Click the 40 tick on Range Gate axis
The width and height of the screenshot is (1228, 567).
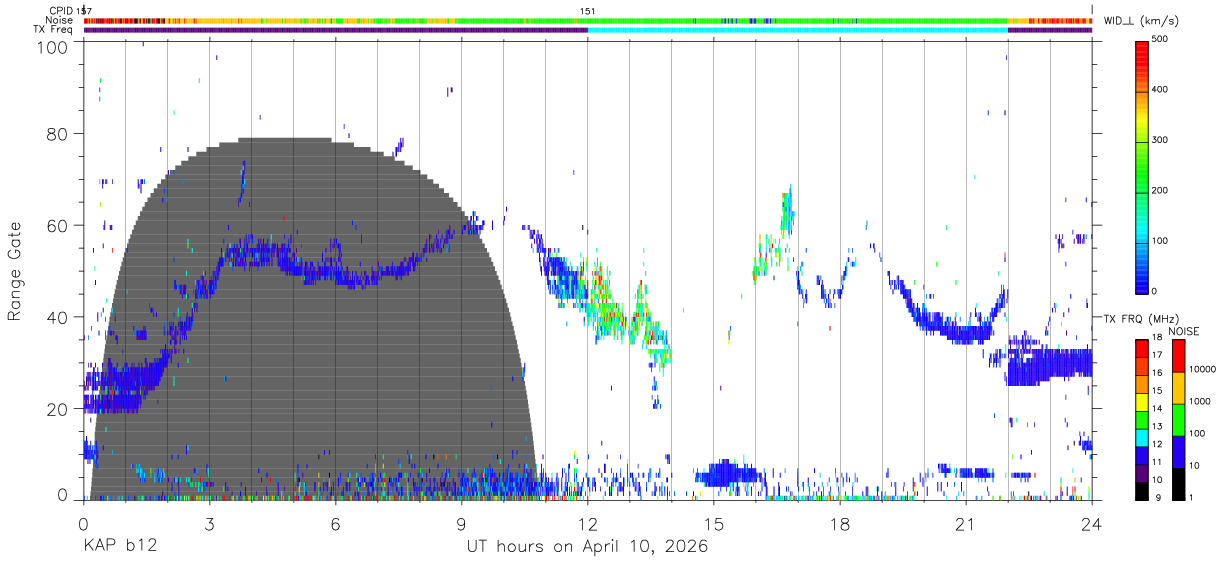point(56,318)
